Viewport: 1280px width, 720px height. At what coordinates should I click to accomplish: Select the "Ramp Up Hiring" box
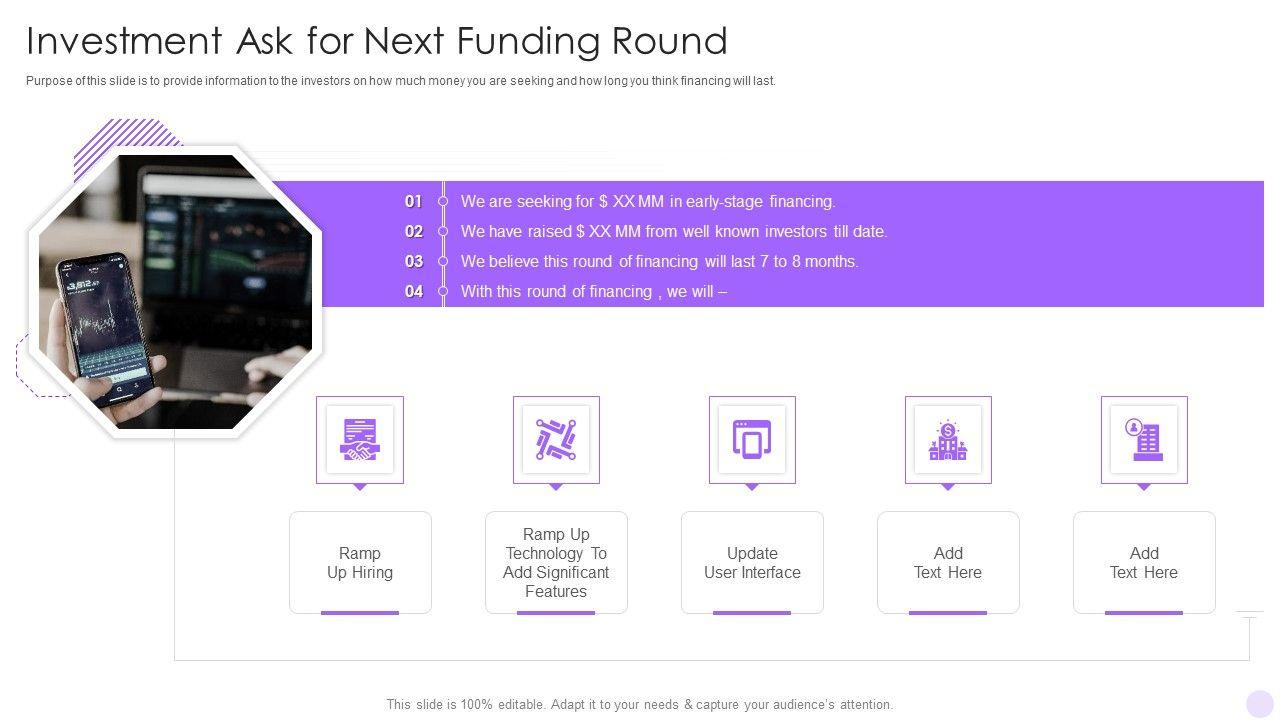tap(360, 563)
